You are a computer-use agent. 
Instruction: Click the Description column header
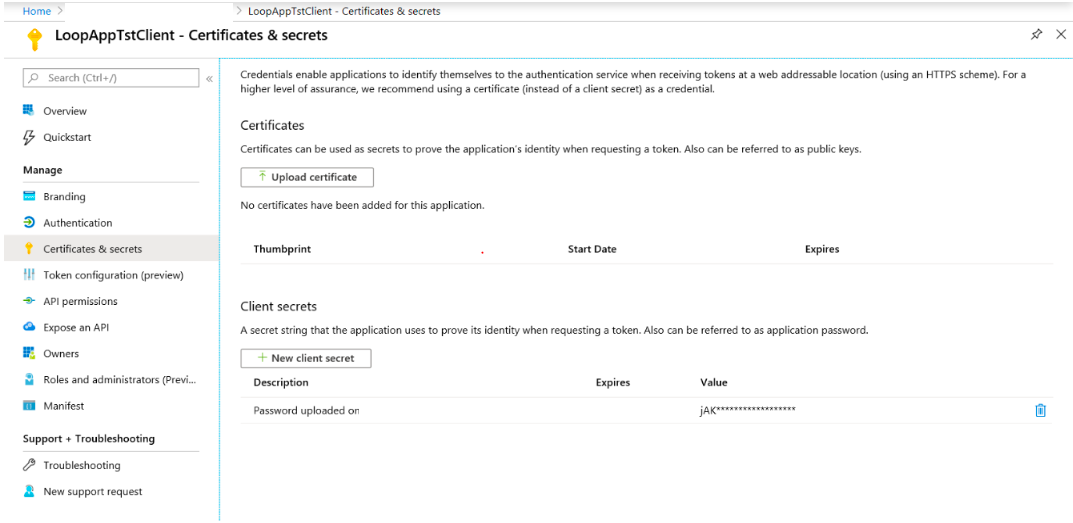point(281,382)
